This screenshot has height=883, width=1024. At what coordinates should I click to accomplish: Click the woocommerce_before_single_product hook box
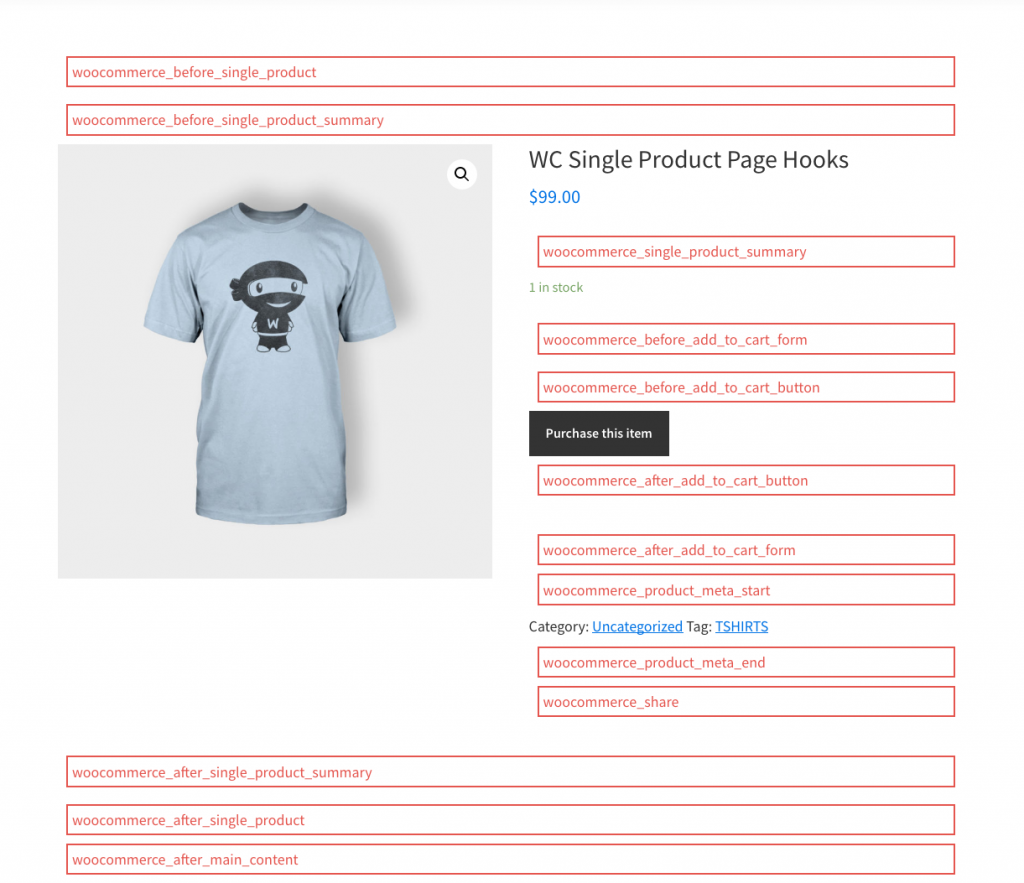coord(511,72)
